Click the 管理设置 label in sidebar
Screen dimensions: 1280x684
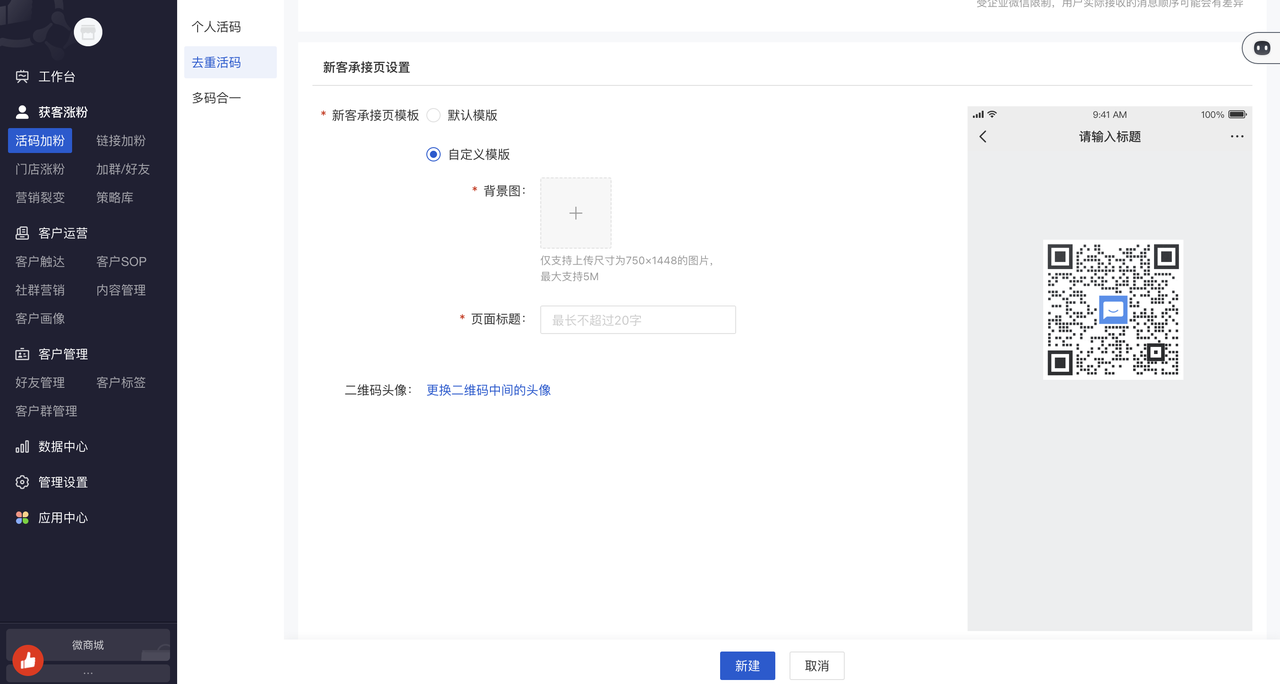63,482
